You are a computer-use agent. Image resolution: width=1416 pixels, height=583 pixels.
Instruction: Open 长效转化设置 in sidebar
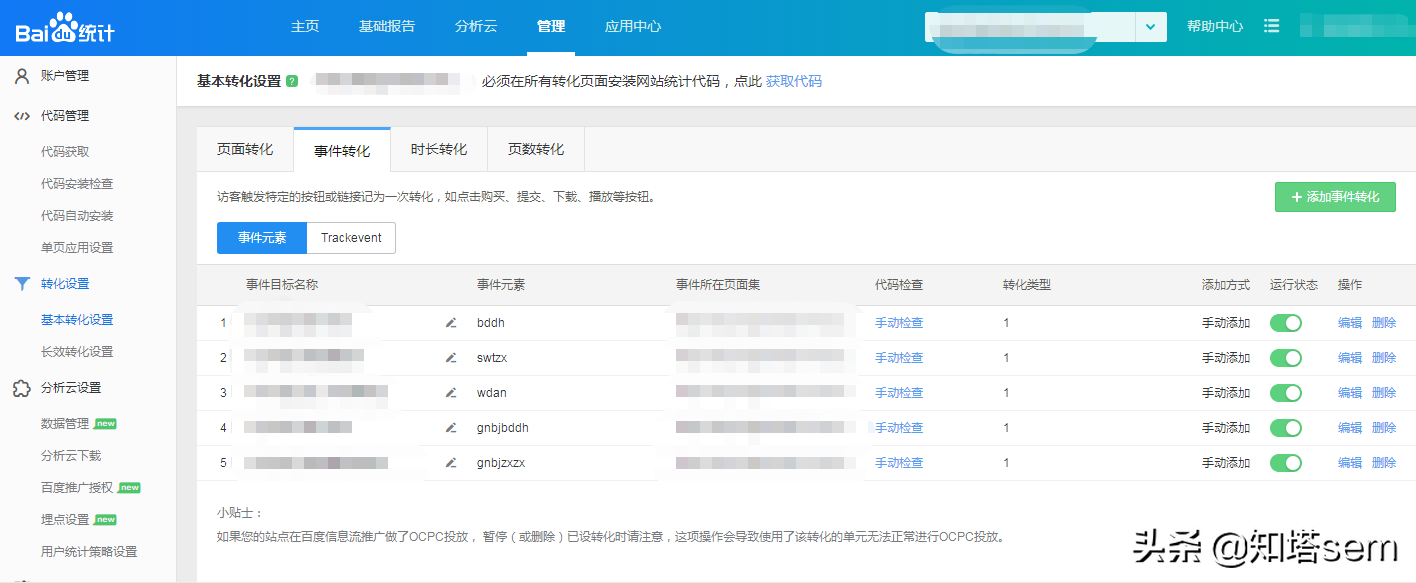tap(77, 352)
